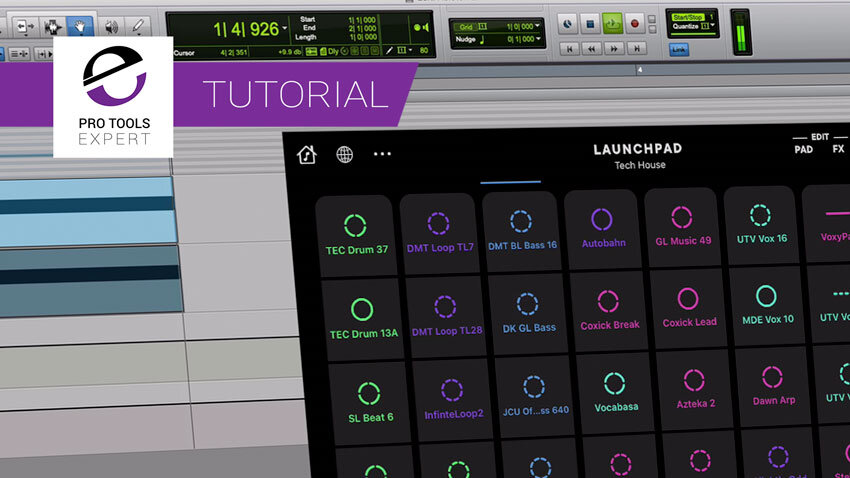The width and height of the screenshot is (850, 478).
Task: Click the +9.9 db level readout
Action: click(289, 52)
